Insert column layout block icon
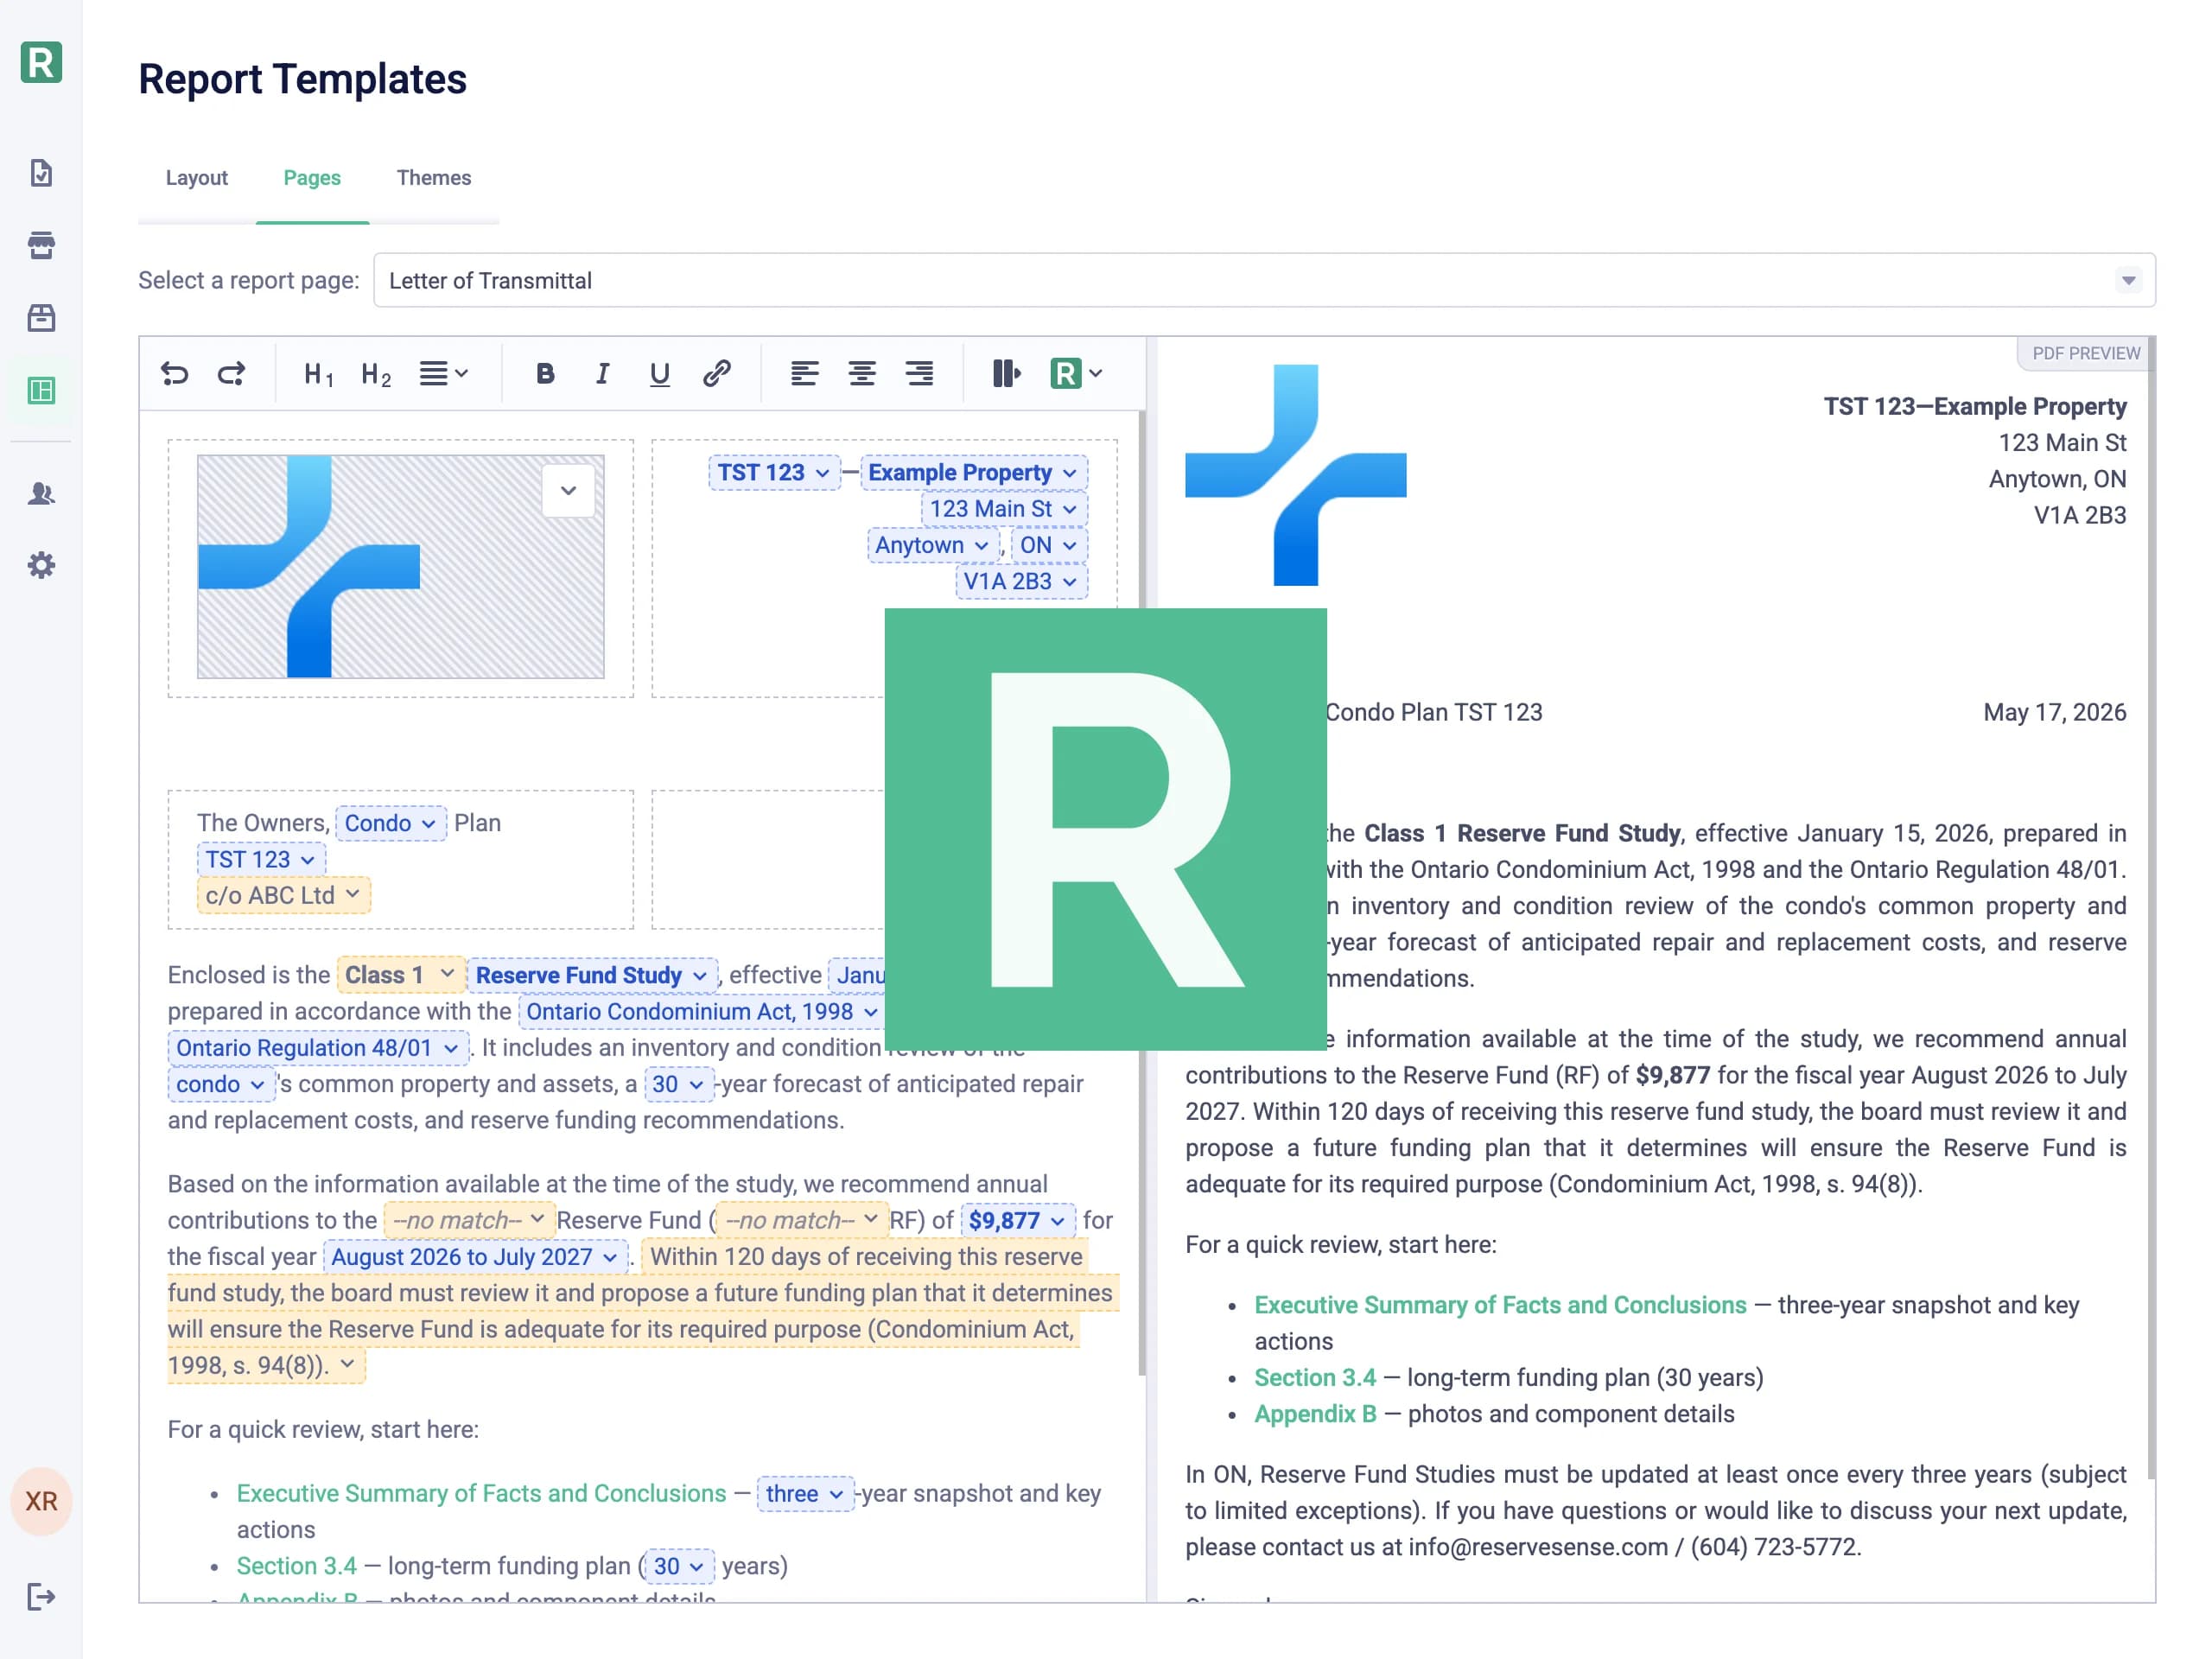Viewport: 2212px width, 1659px height. point(1006,374)
